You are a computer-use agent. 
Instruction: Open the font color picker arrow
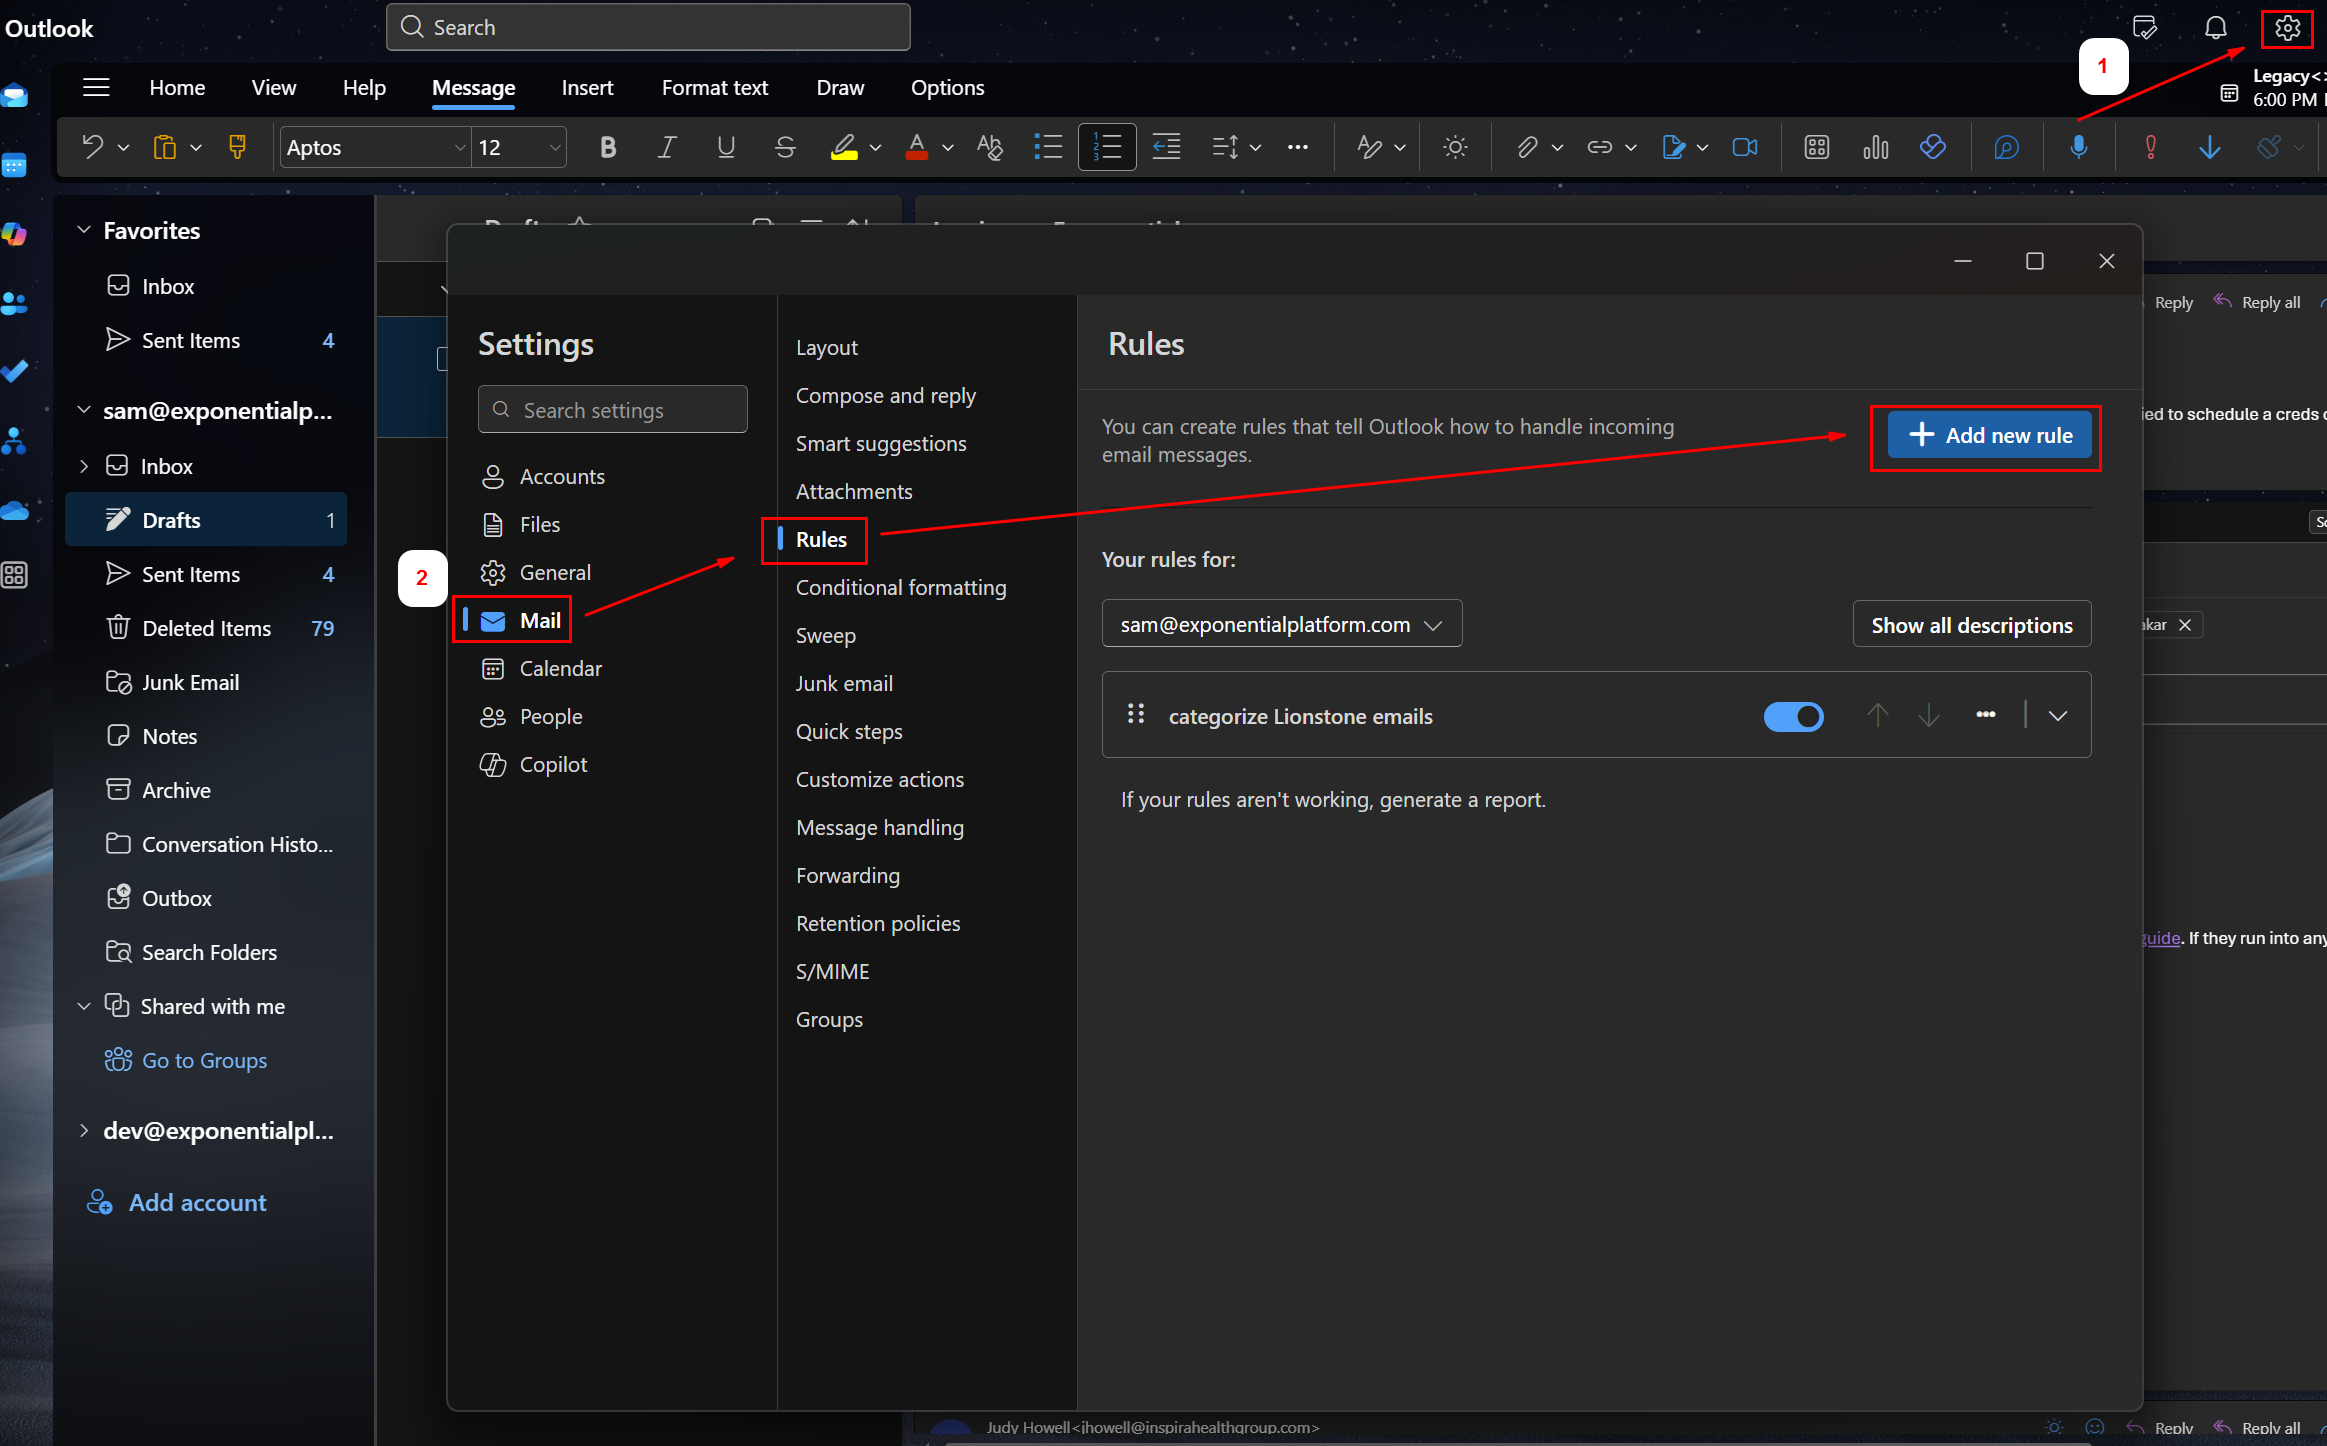click(948, 148)
